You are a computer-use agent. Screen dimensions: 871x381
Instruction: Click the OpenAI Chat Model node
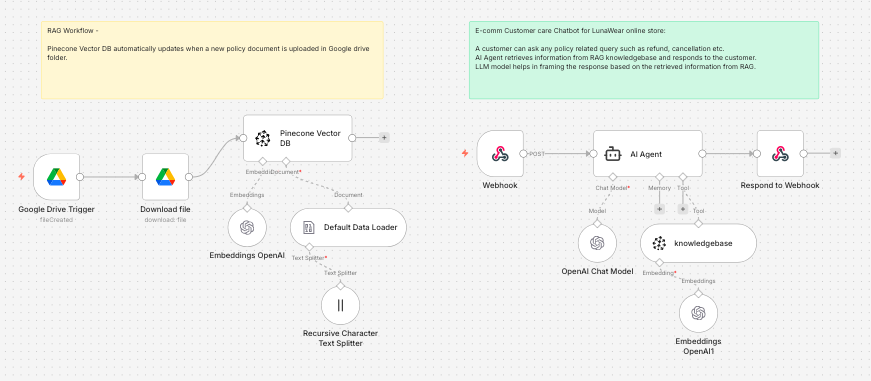coord(597,243)
